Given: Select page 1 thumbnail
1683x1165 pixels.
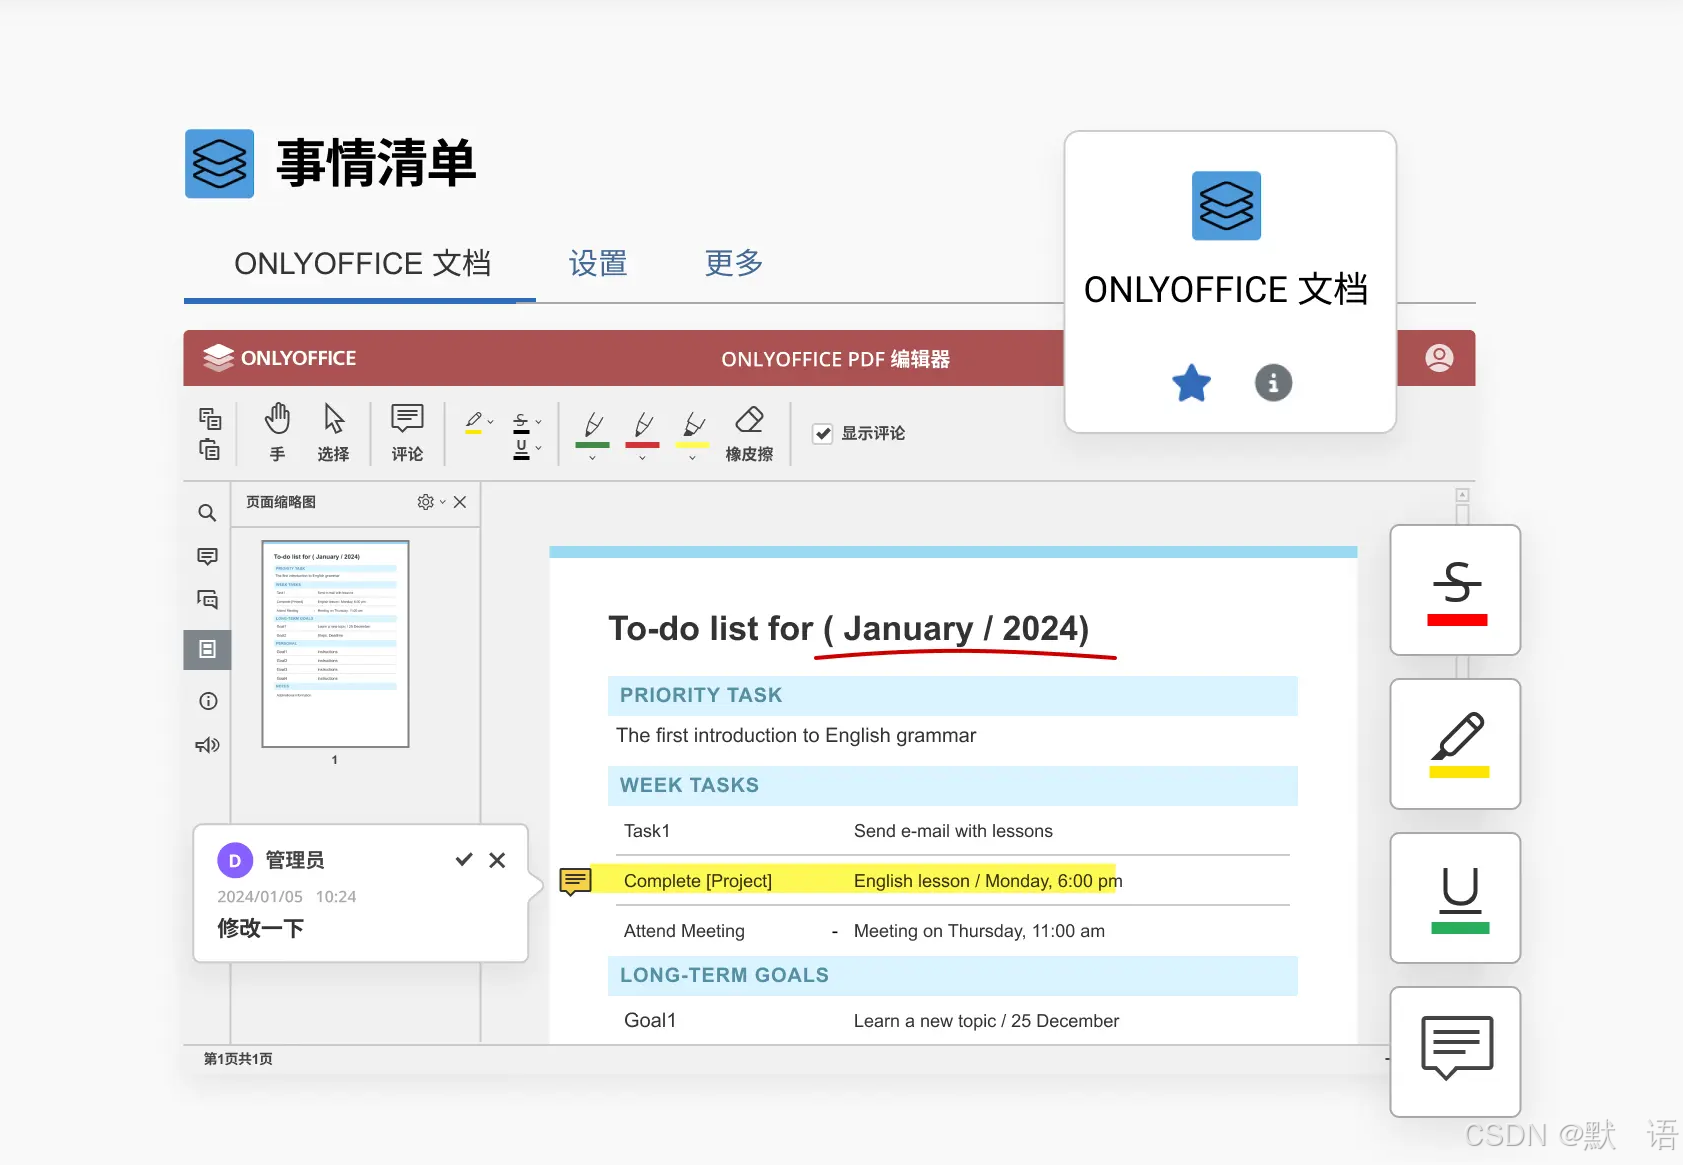Looking at the screenshot, I should (x=335, y=644).
